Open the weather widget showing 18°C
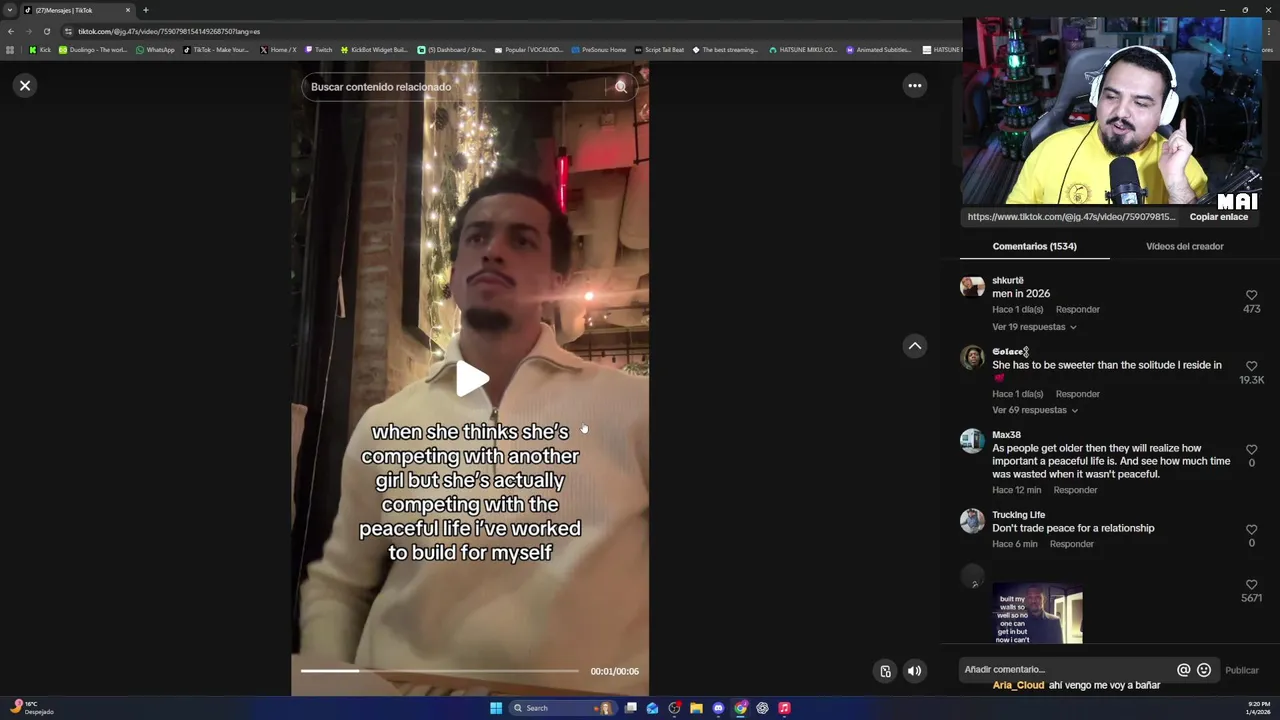This screenshot has width=1280, height=720. click(x=30, y=708)
